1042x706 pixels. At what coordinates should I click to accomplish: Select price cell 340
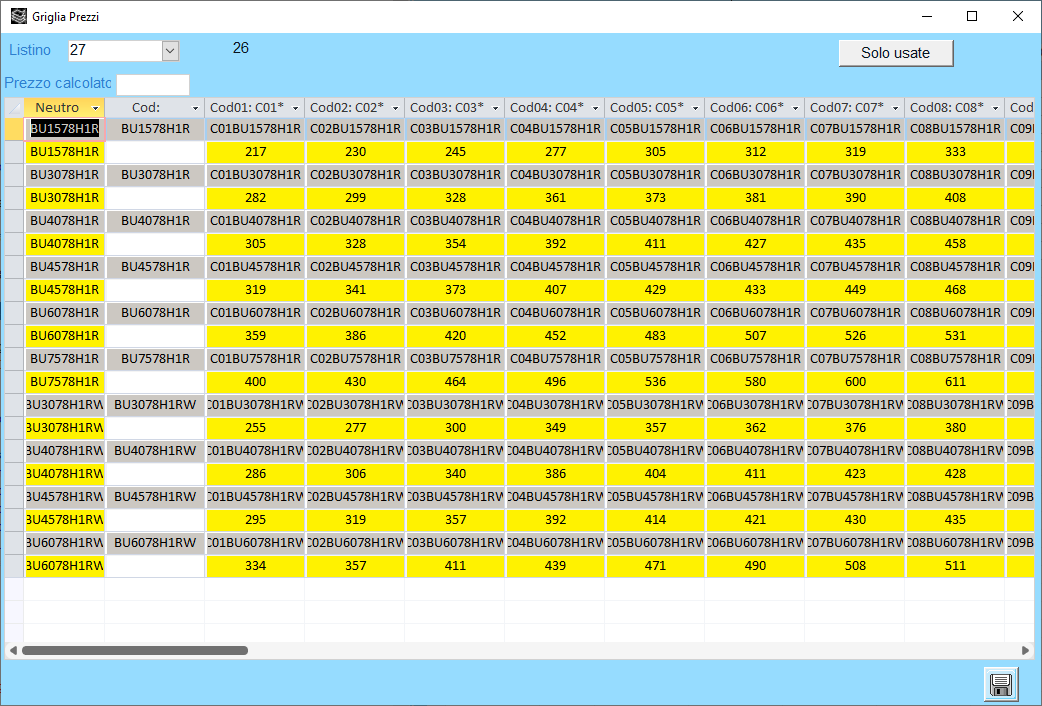pyautogui.click(x=455, y=473)
